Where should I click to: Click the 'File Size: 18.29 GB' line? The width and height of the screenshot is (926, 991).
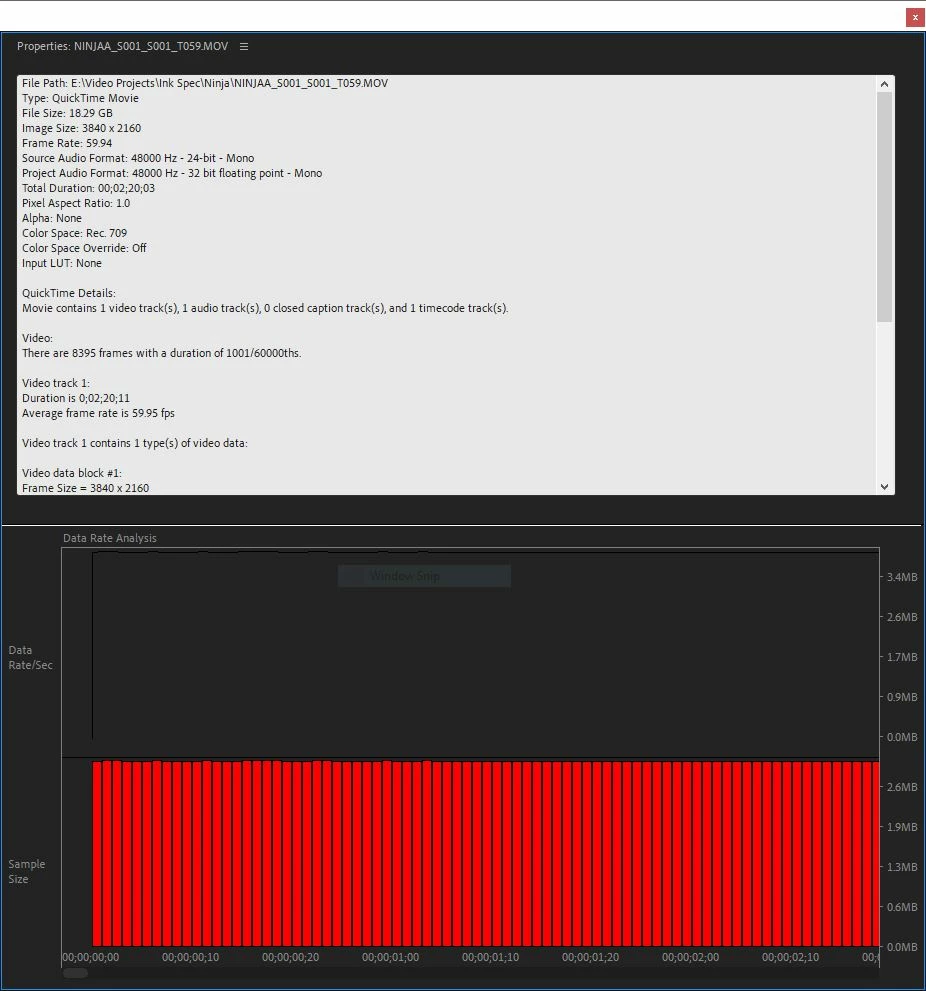[x=67, y=113]
